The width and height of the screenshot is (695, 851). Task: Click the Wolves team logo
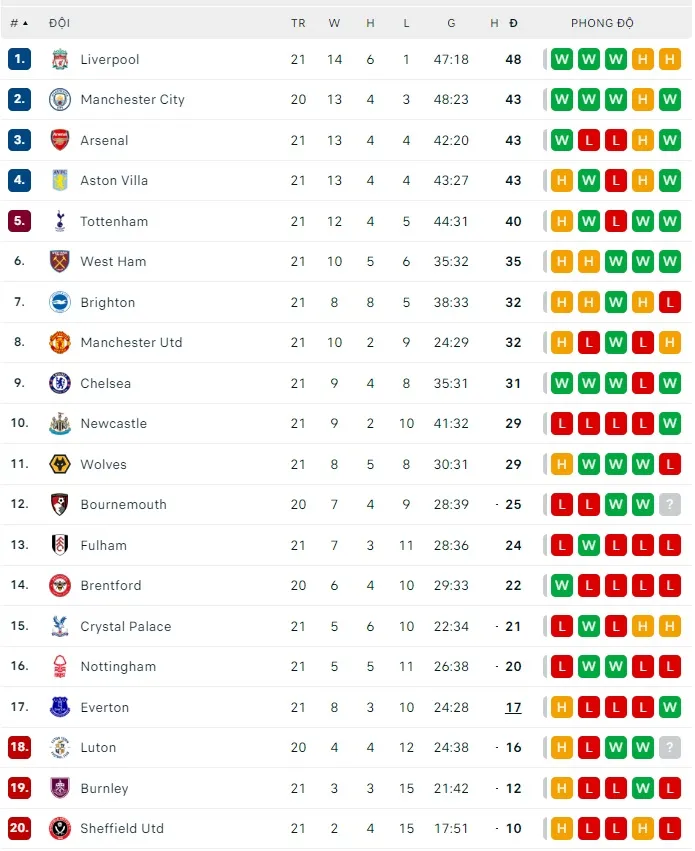(60, 464)
